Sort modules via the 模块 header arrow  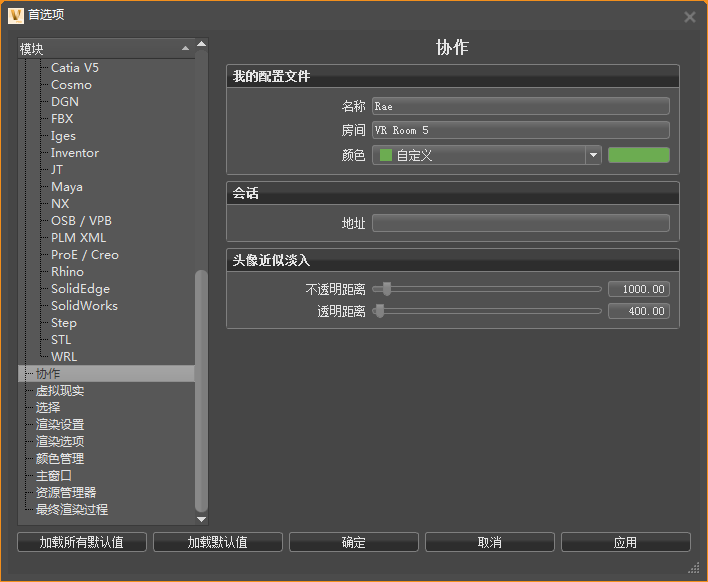[185, 48]
